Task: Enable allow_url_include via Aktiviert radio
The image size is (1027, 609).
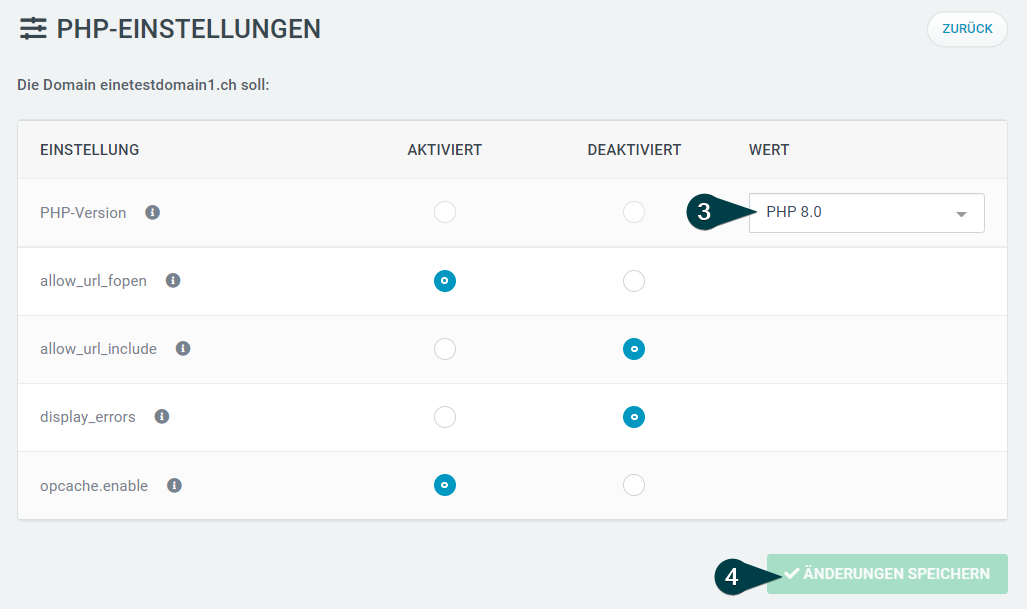Action: point(445,349)
